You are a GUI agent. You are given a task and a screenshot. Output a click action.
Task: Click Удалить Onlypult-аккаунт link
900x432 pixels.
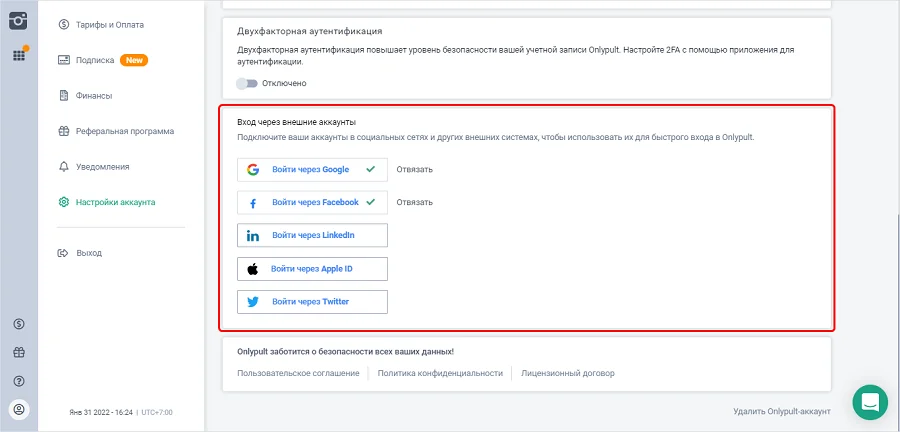tap(780, 411)
